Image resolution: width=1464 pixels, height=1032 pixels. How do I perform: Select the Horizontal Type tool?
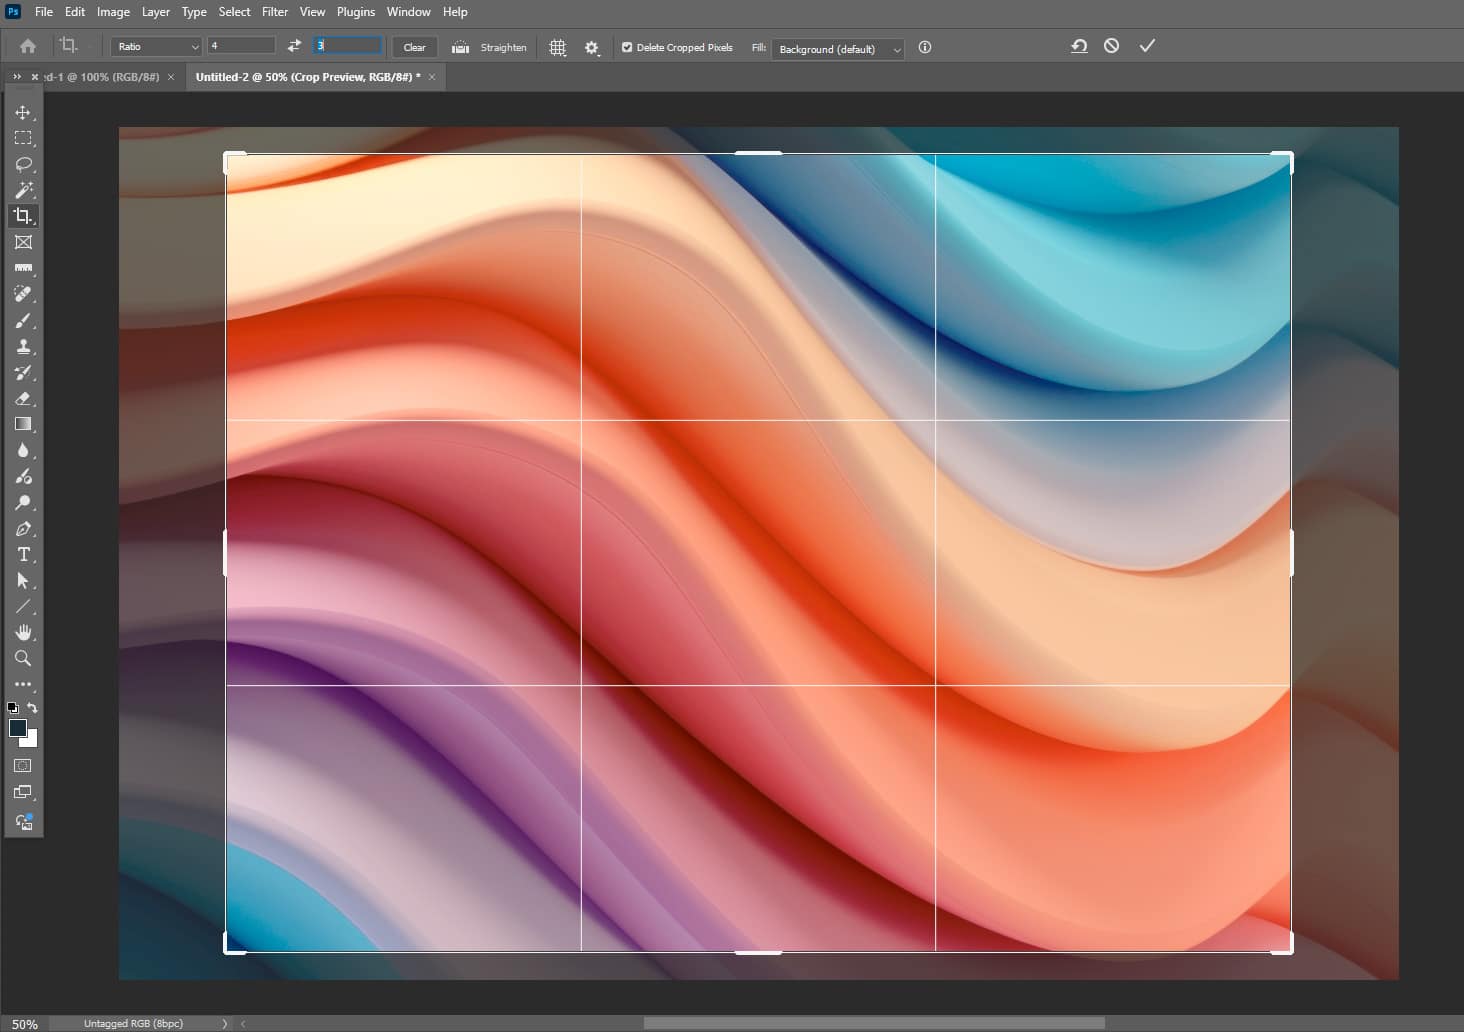pyautogui.click(x=23, y=555)
